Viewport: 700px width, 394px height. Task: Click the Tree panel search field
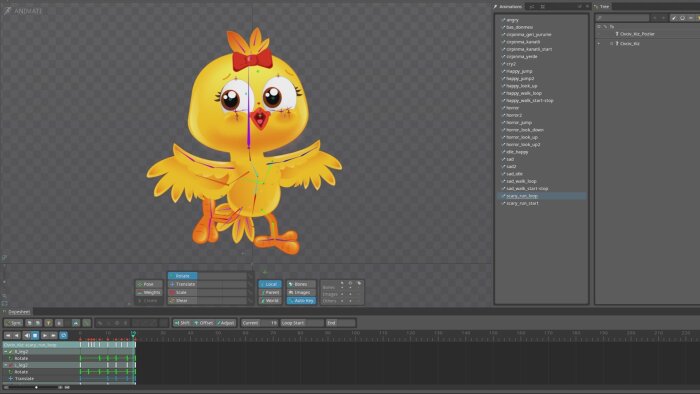click(623, 18)
